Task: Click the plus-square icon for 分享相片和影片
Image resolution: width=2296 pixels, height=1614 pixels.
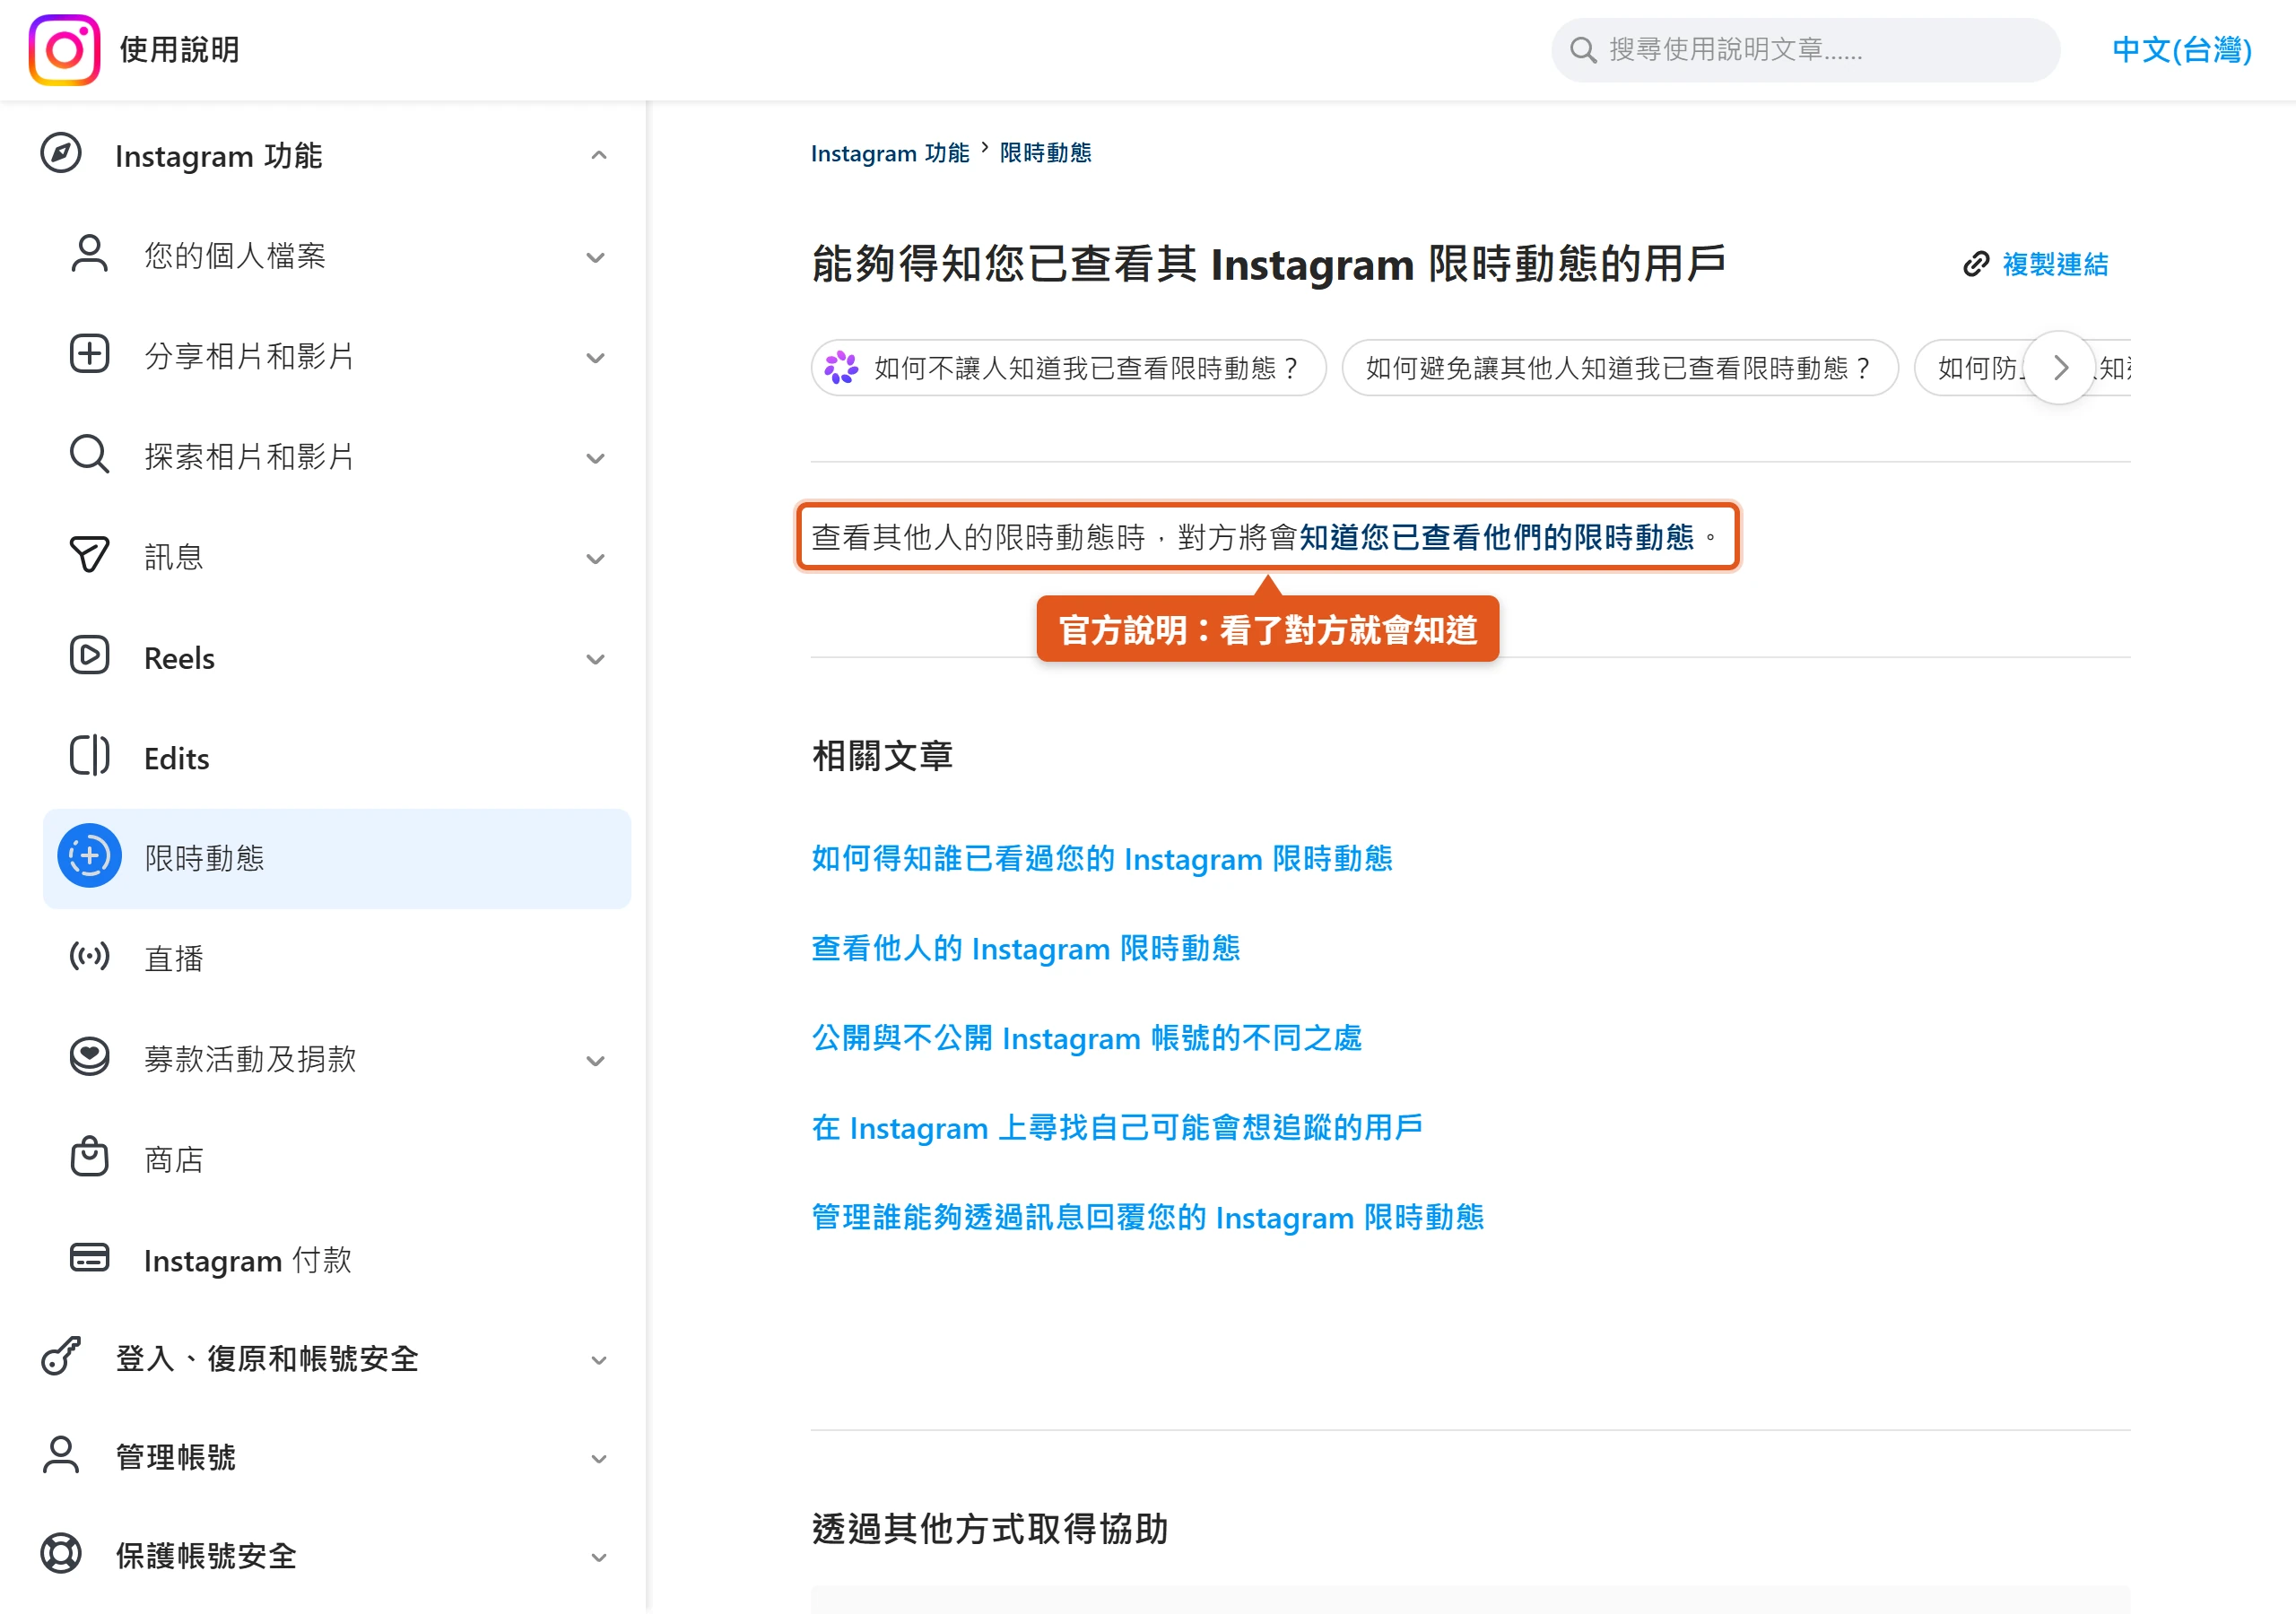Action: [x=89, y=354]
